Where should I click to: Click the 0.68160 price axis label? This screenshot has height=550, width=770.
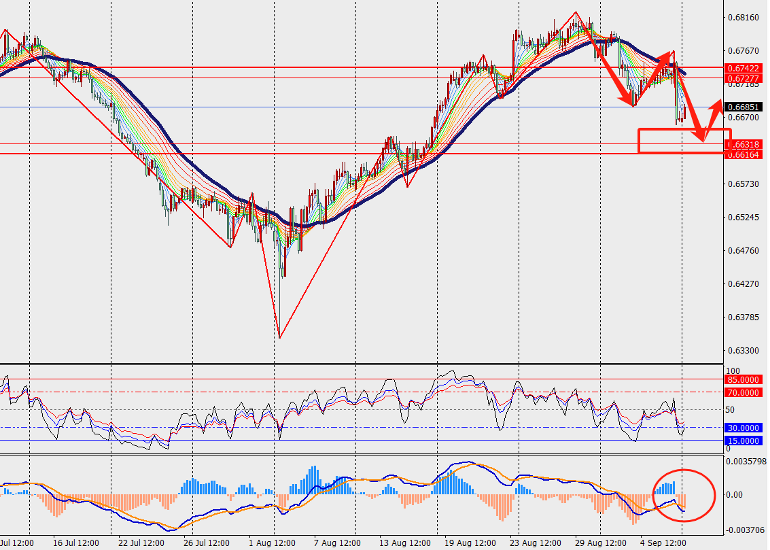tap(743, 18)
